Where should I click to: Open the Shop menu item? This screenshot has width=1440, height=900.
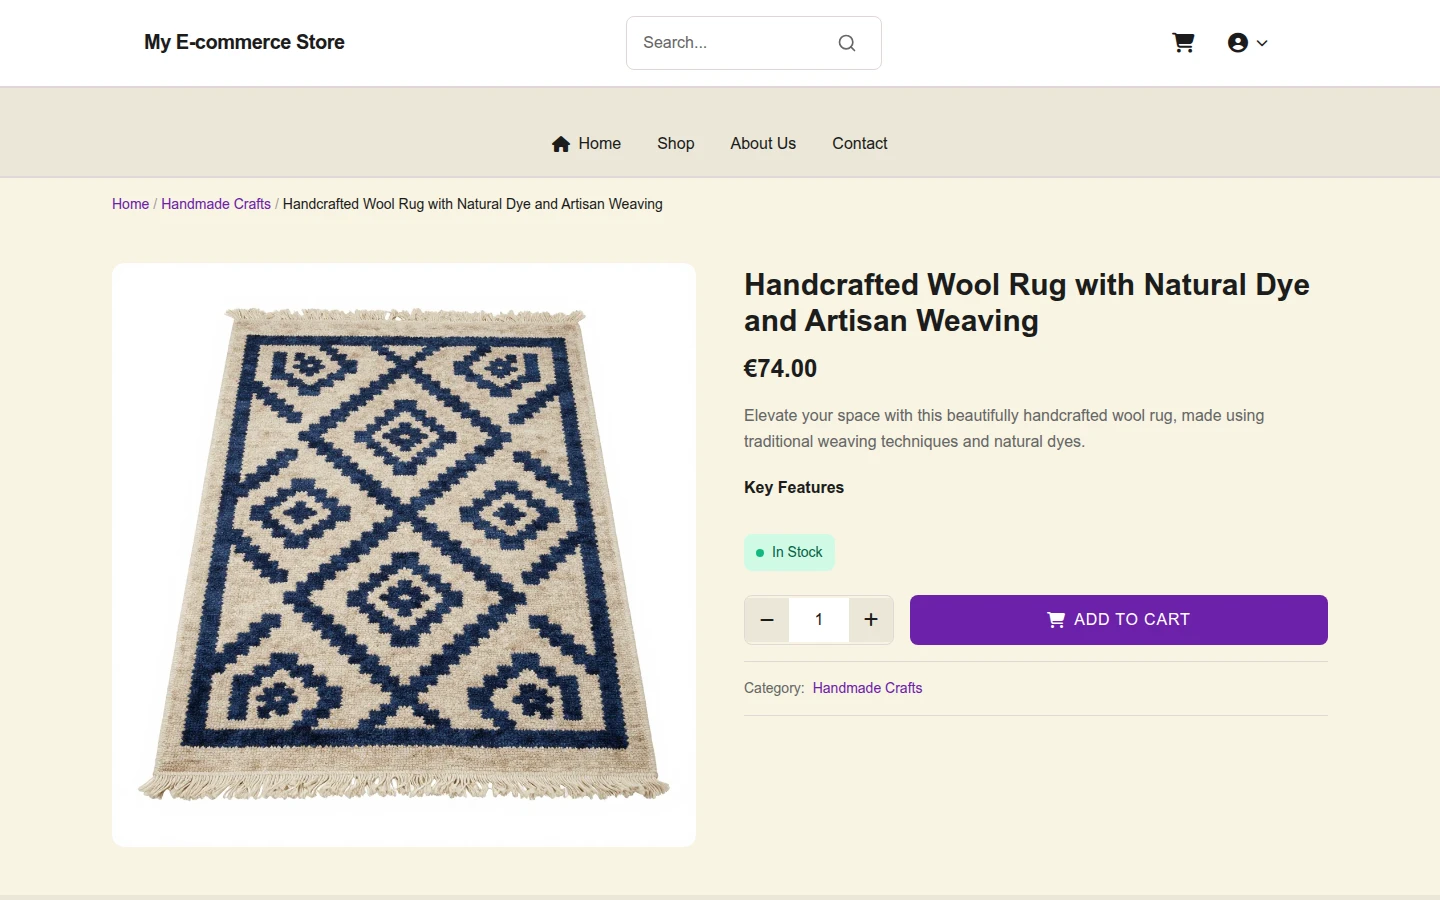(676, 144)
